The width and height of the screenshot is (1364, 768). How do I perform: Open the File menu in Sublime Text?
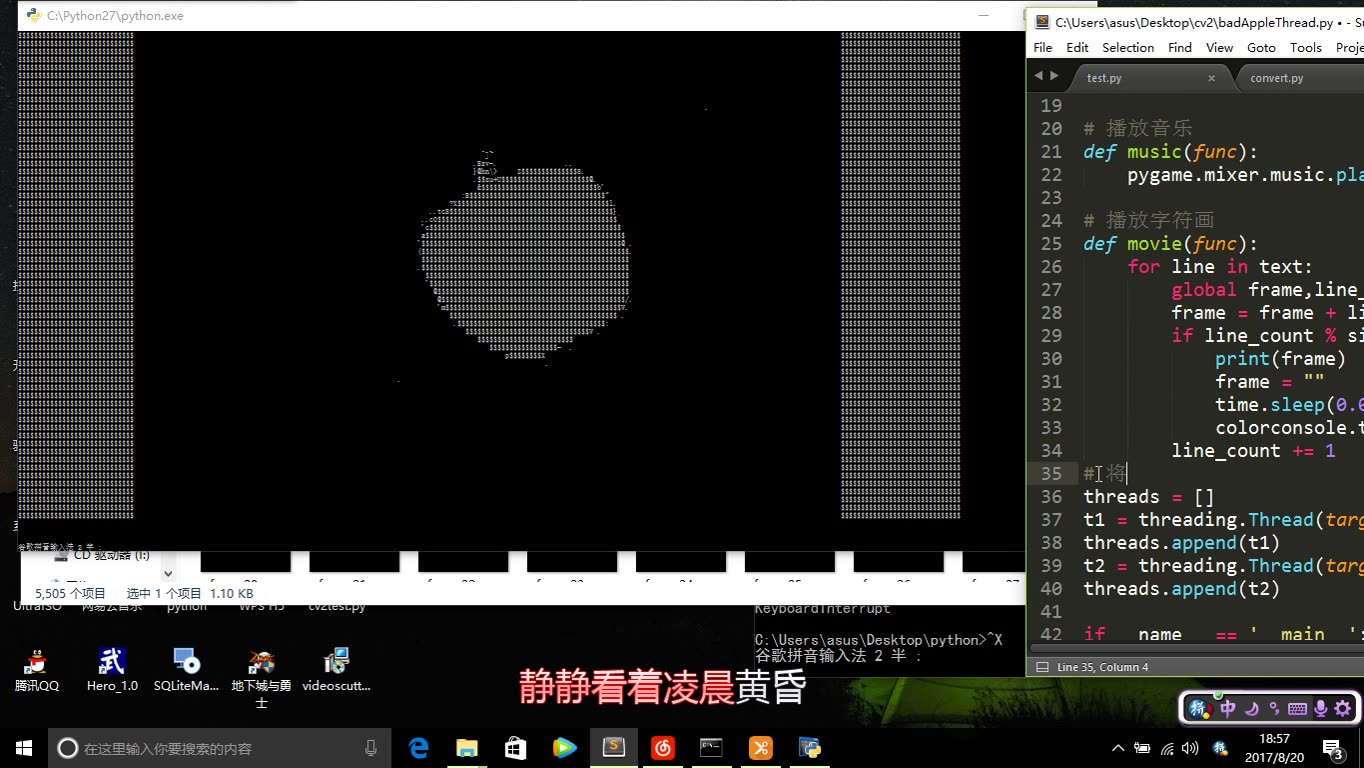1043,47
